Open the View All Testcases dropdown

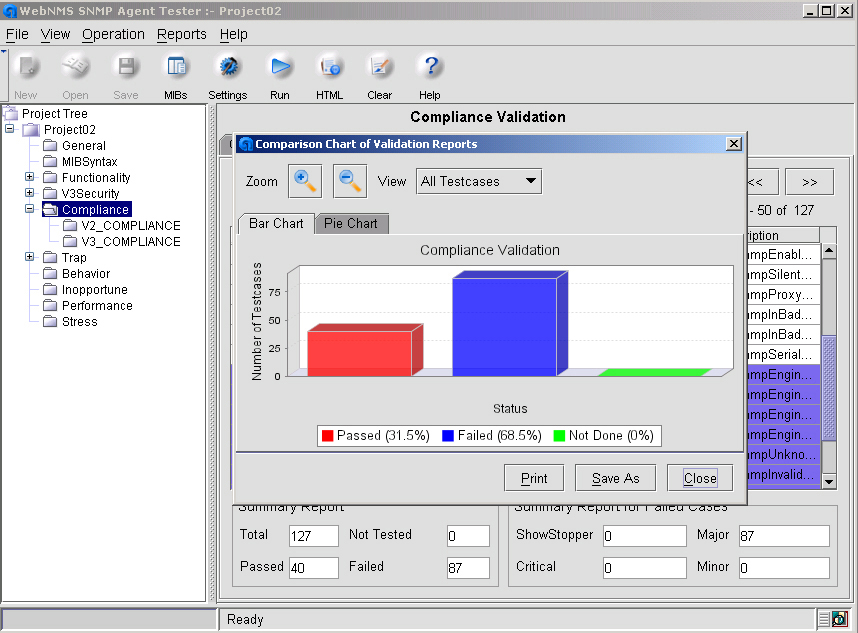479,181
